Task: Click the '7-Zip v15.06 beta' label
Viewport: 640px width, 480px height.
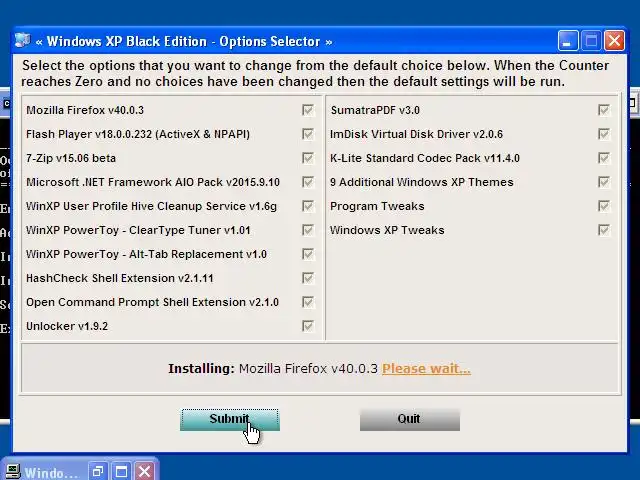Action: 71,158
